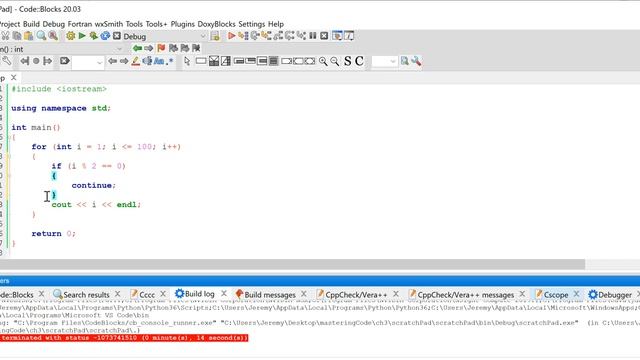
Task: Toggle search in selected text icon
Action: (x=147, y=61)
